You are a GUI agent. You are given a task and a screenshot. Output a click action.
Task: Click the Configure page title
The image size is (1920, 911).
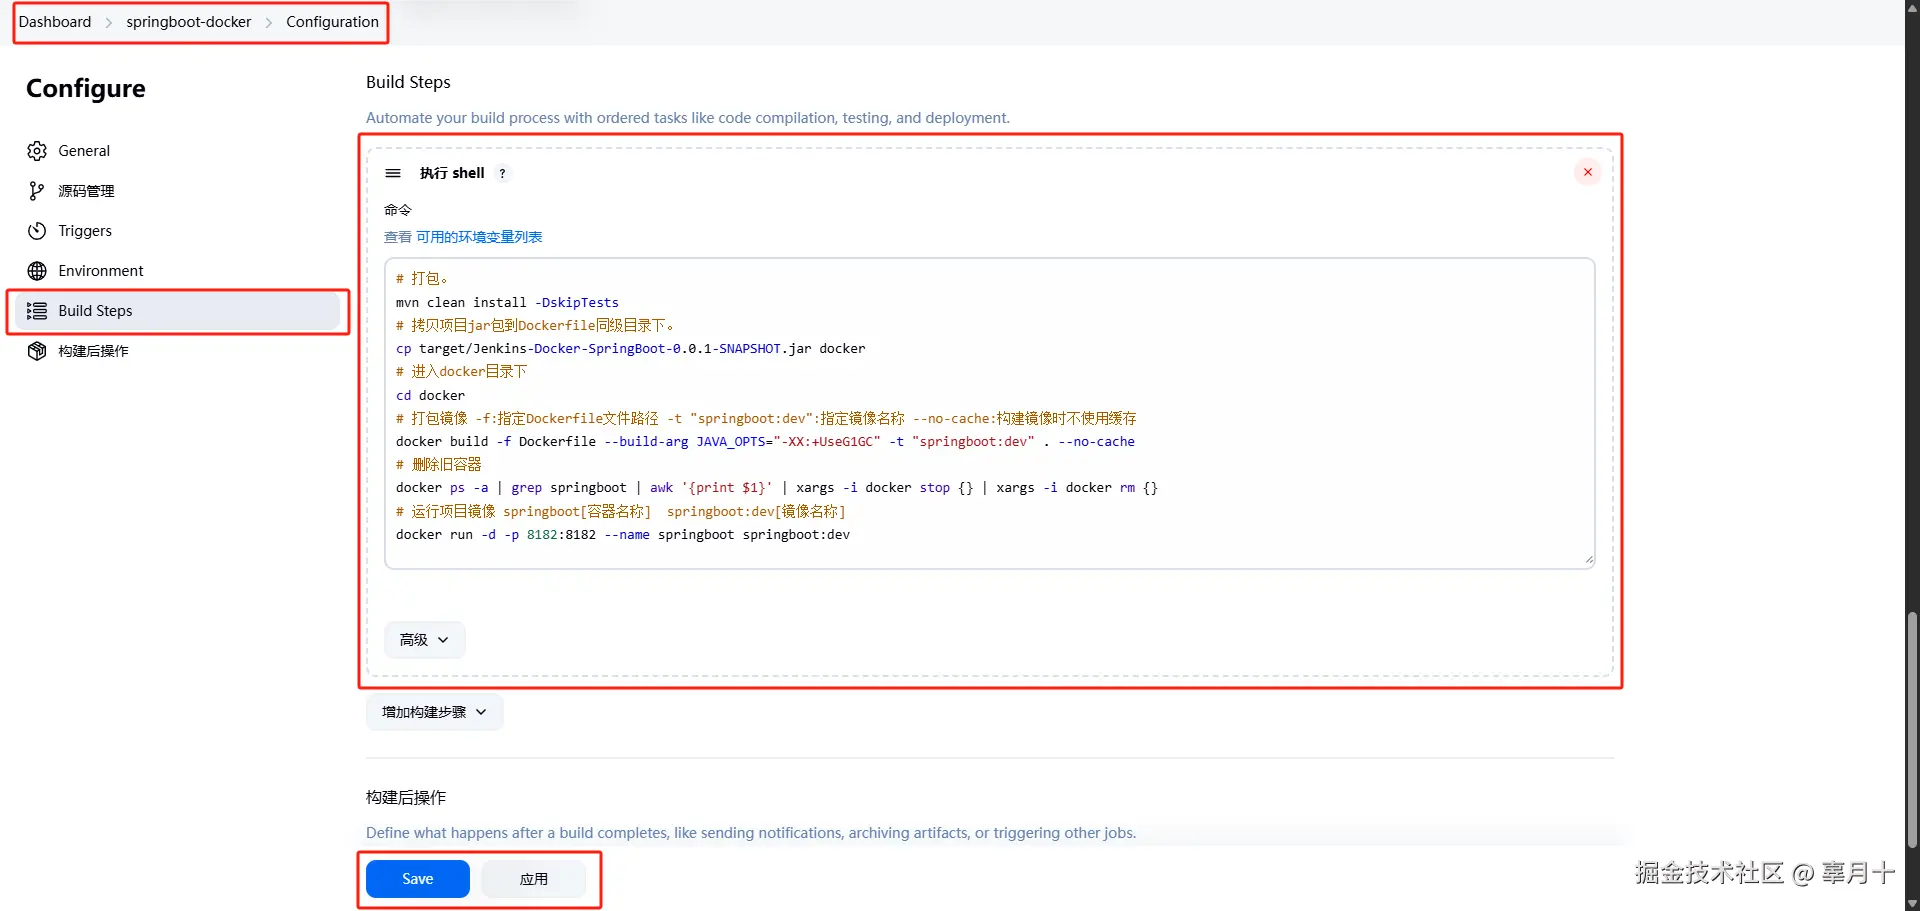86,88
